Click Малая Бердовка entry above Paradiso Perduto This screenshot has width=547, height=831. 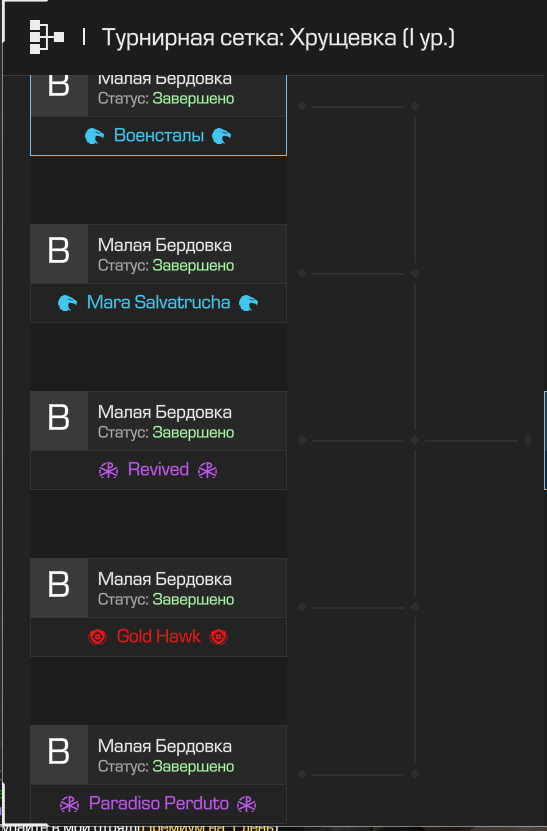click(165, 746)
